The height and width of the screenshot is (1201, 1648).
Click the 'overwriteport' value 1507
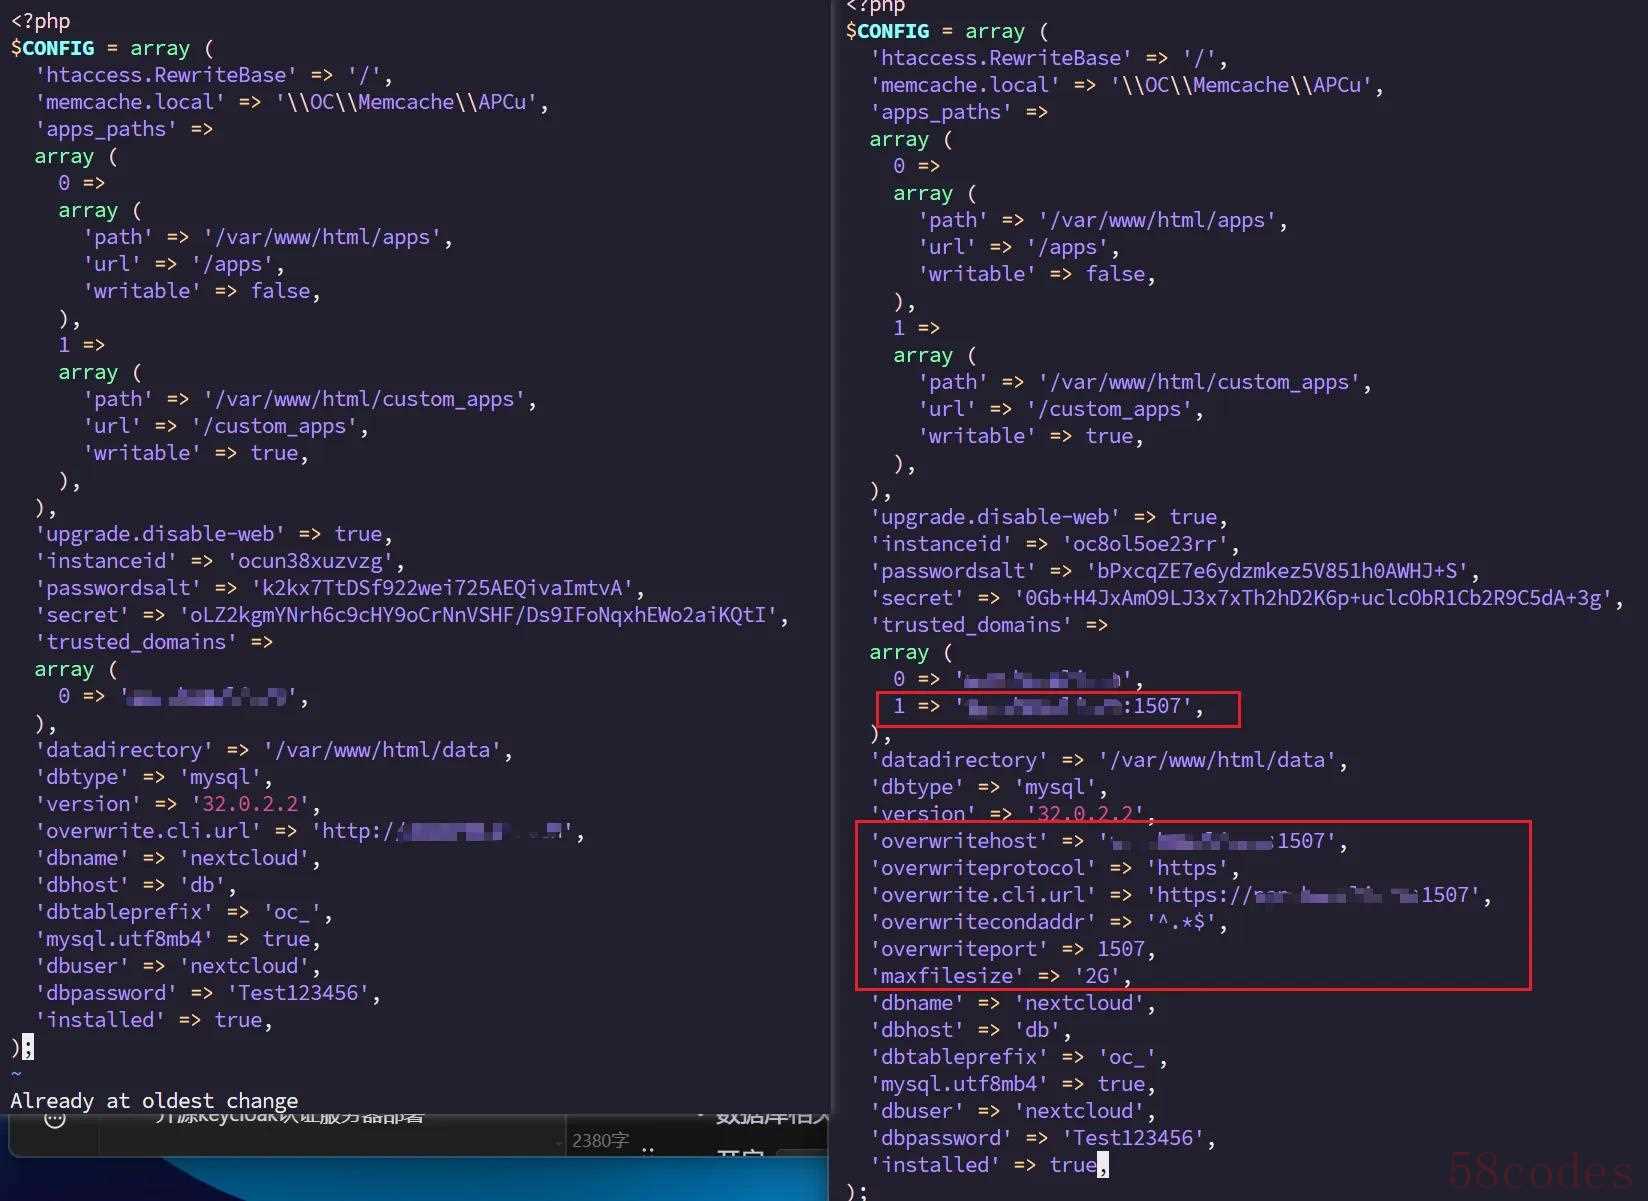coord(1120,949)
